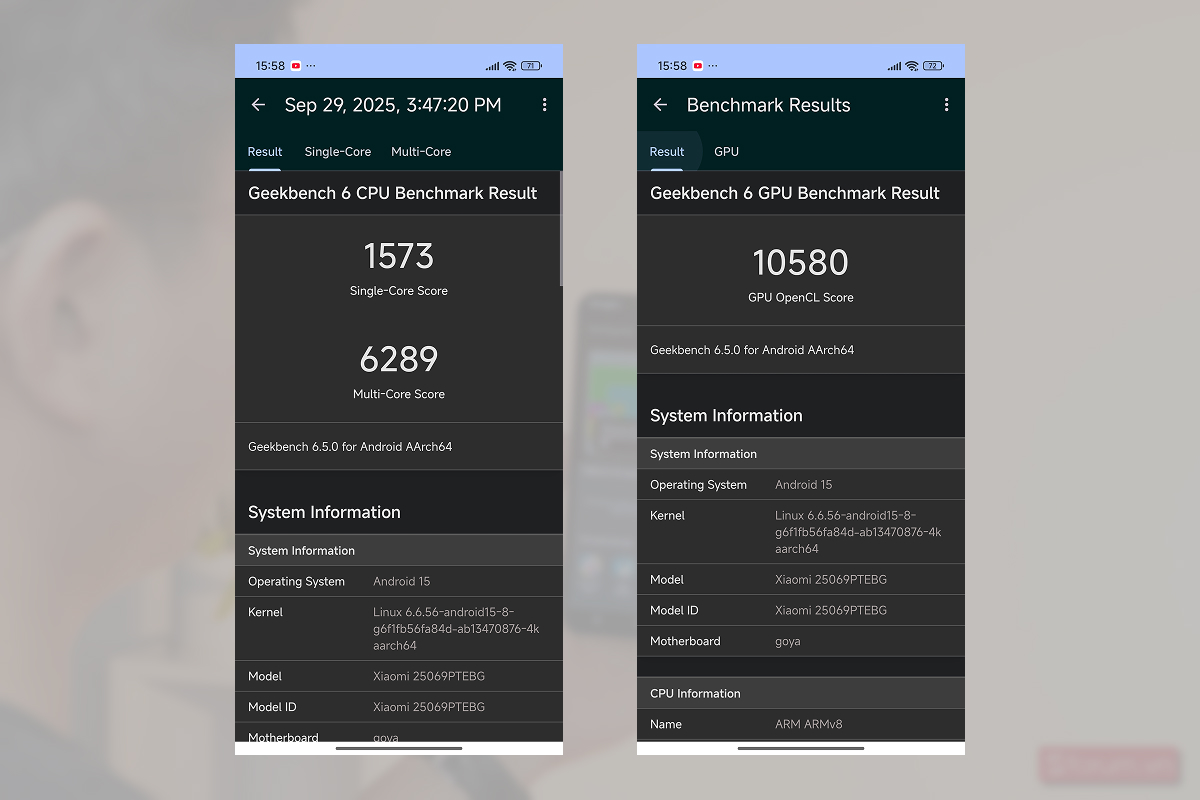
Task: Tap System Information heading in GPU screen
Action: pyautogui.click(x=726, y=415)
